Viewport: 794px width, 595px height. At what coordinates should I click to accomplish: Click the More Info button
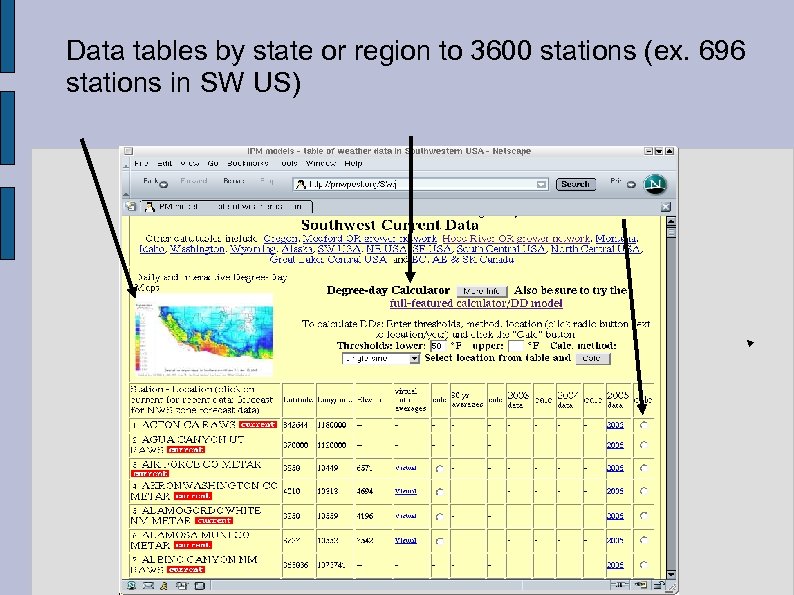pos(482,291)
